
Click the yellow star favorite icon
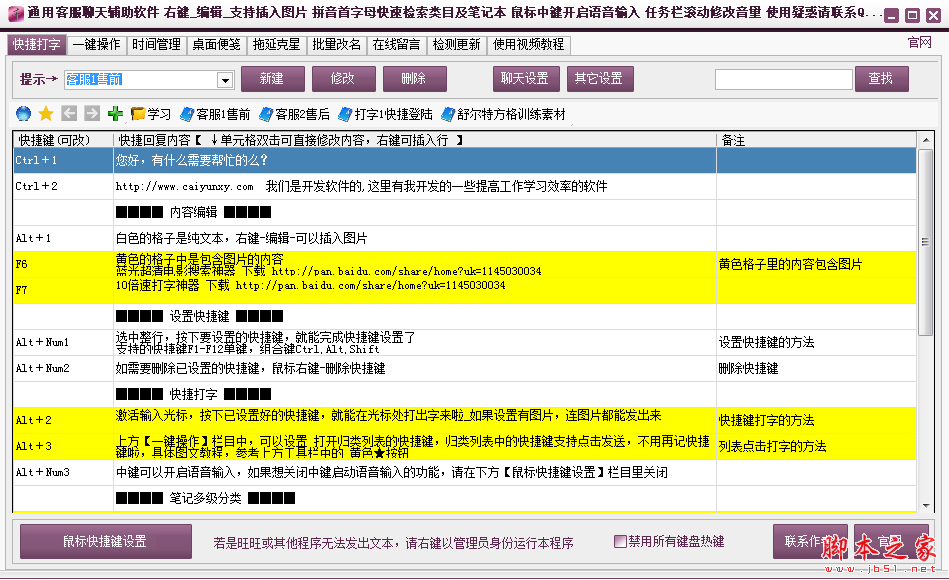point(45,113)
